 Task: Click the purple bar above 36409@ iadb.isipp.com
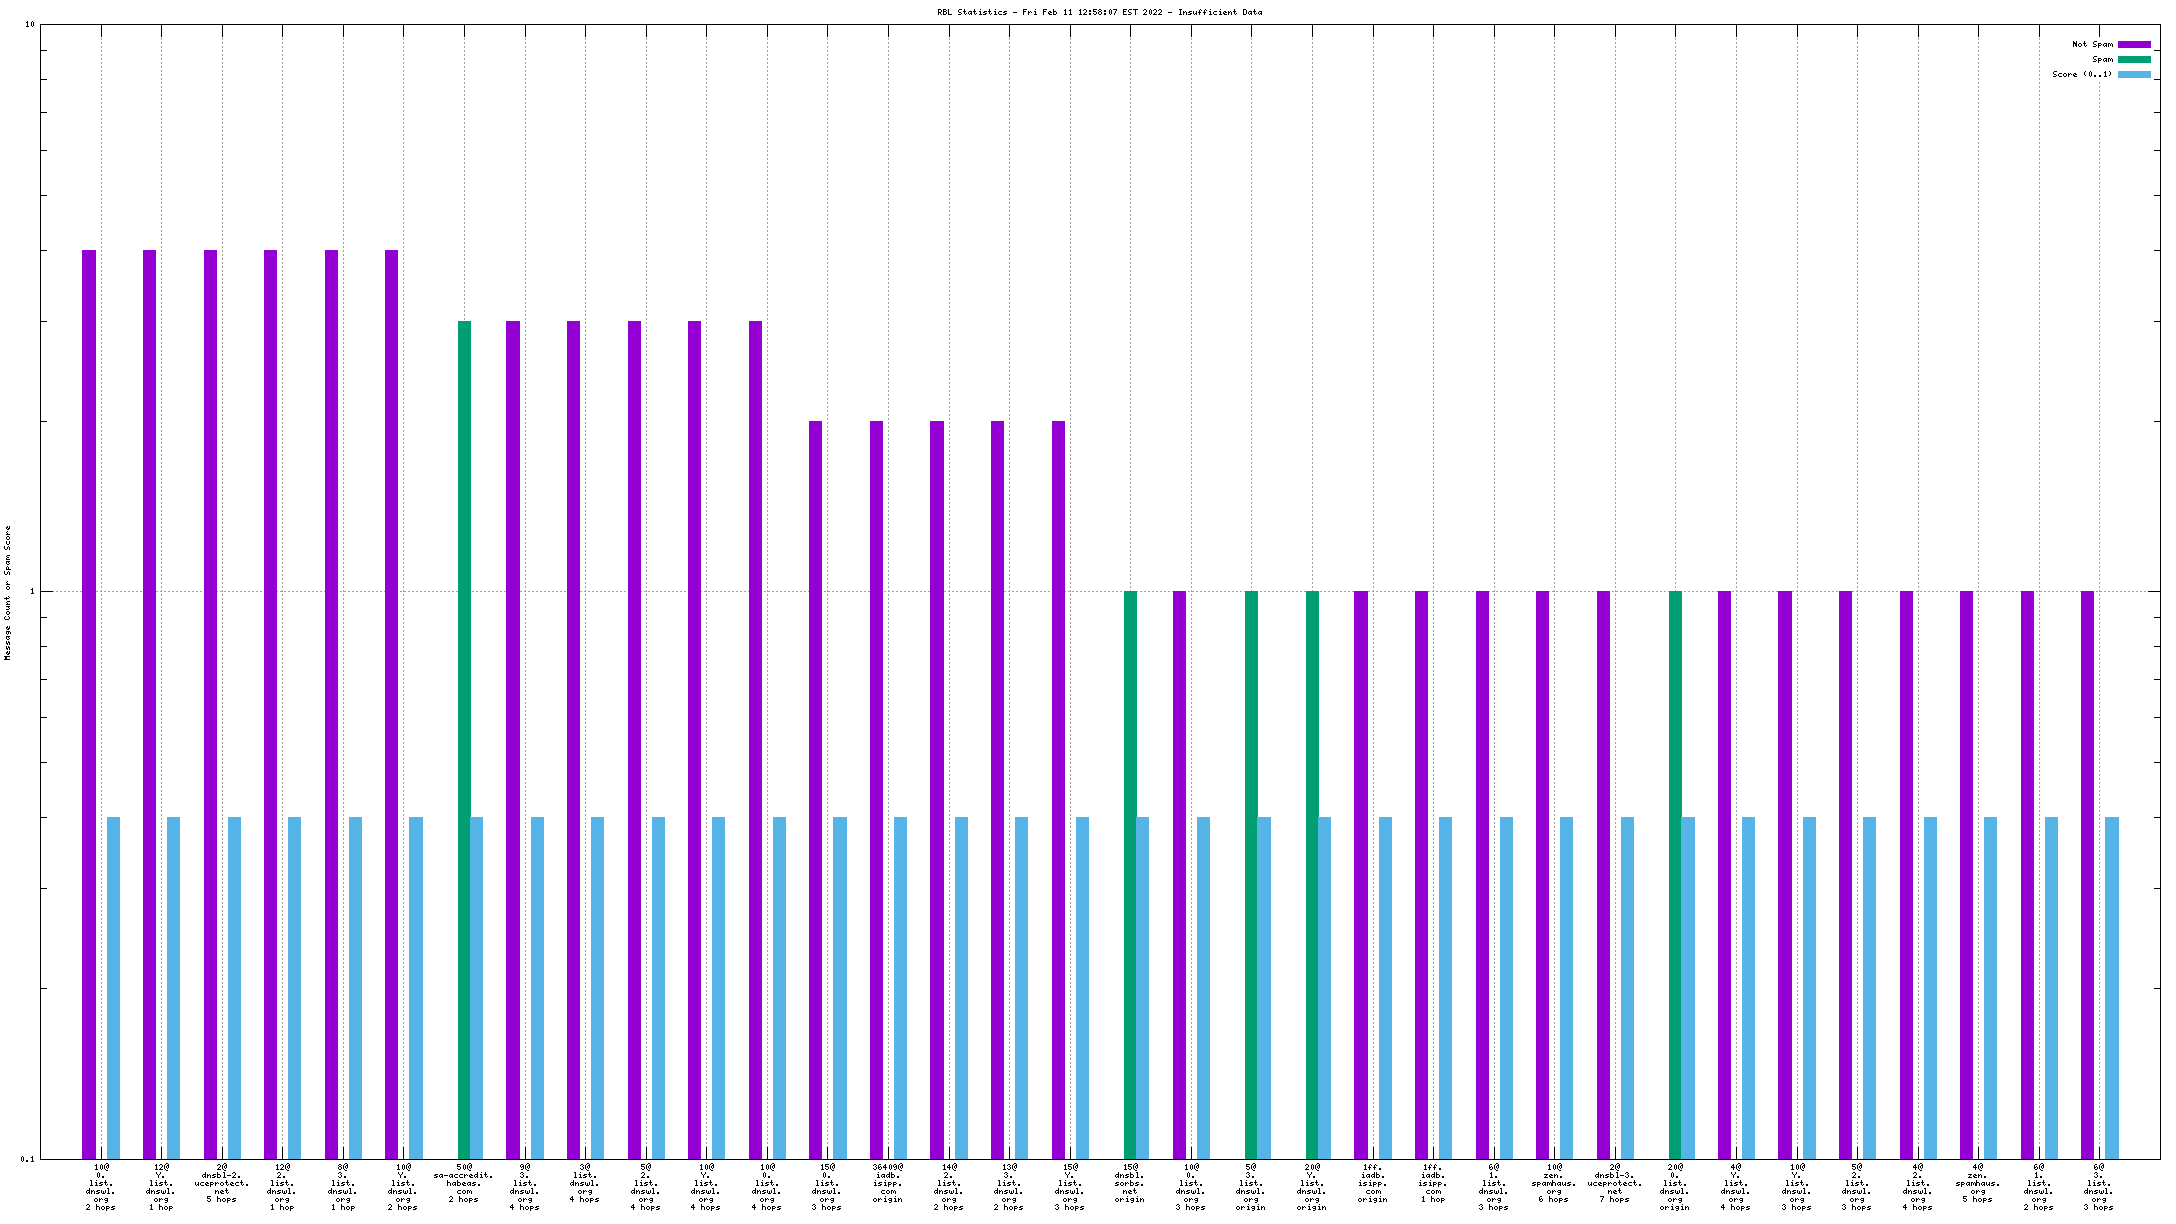pyautogui.click(x=876, y=790)
